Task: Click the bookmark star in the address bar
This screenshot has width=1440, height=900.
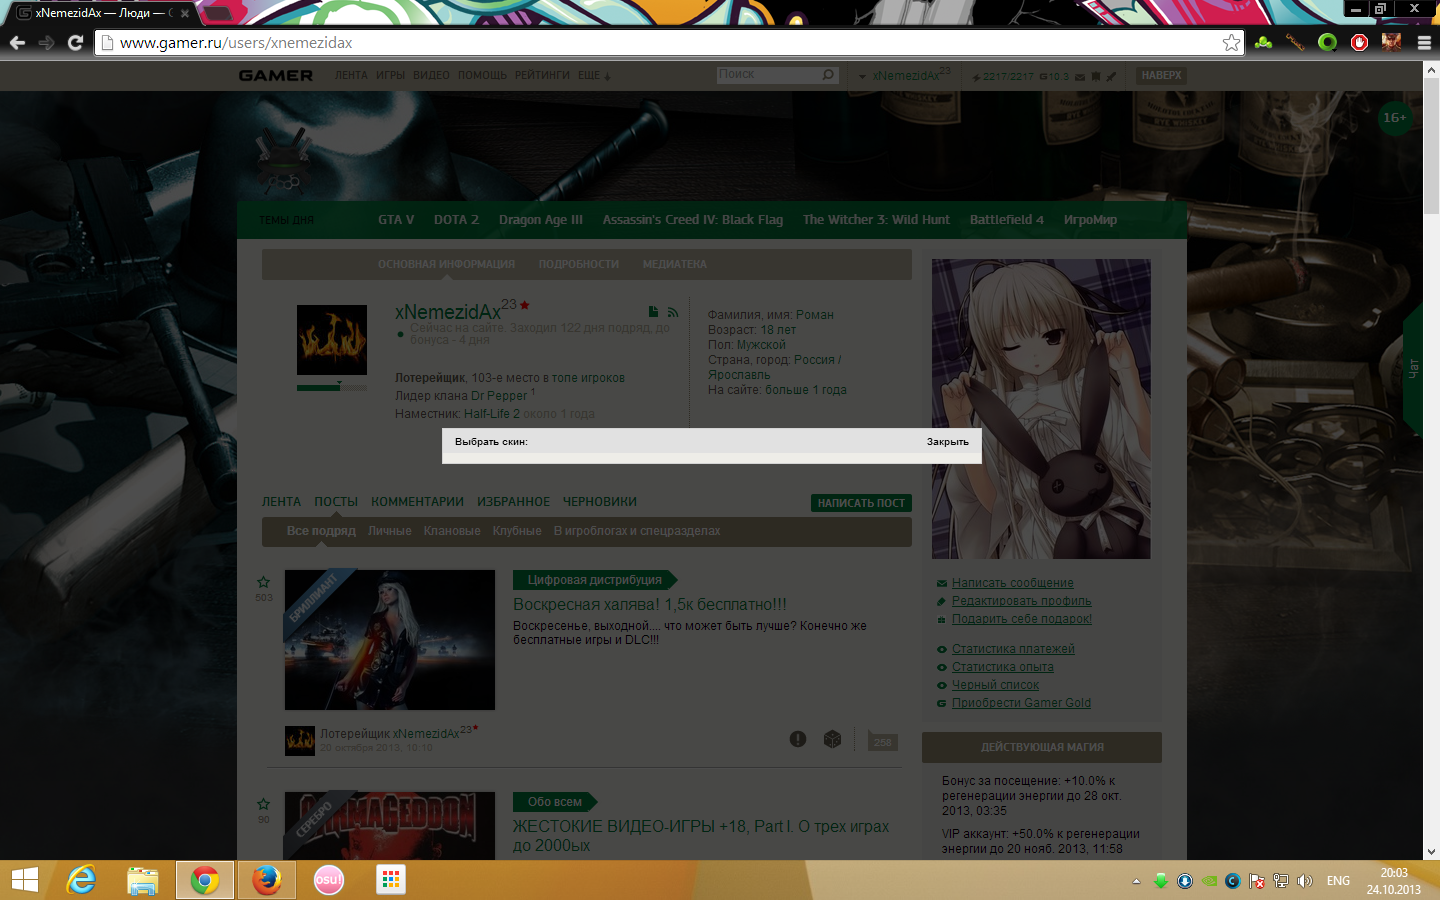Action: (1231, 42)
